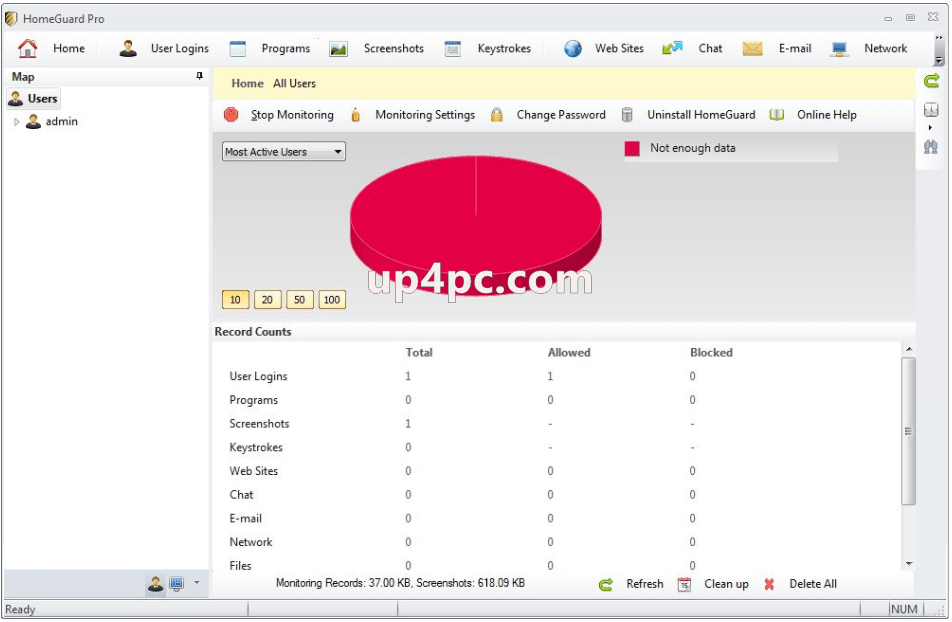952x622 pixels.
Task: Open Web Sites globe icon
Action: click(x=573, y=49)
